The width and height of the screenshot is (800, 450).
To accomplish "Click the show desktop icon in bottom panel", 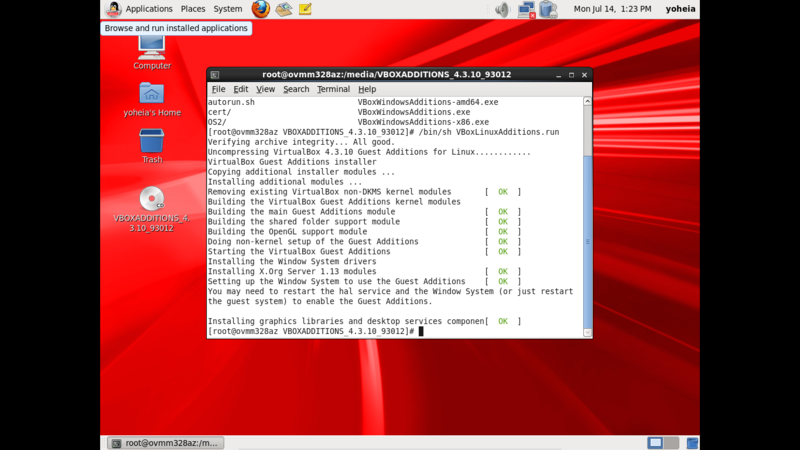I will point(692,443).
